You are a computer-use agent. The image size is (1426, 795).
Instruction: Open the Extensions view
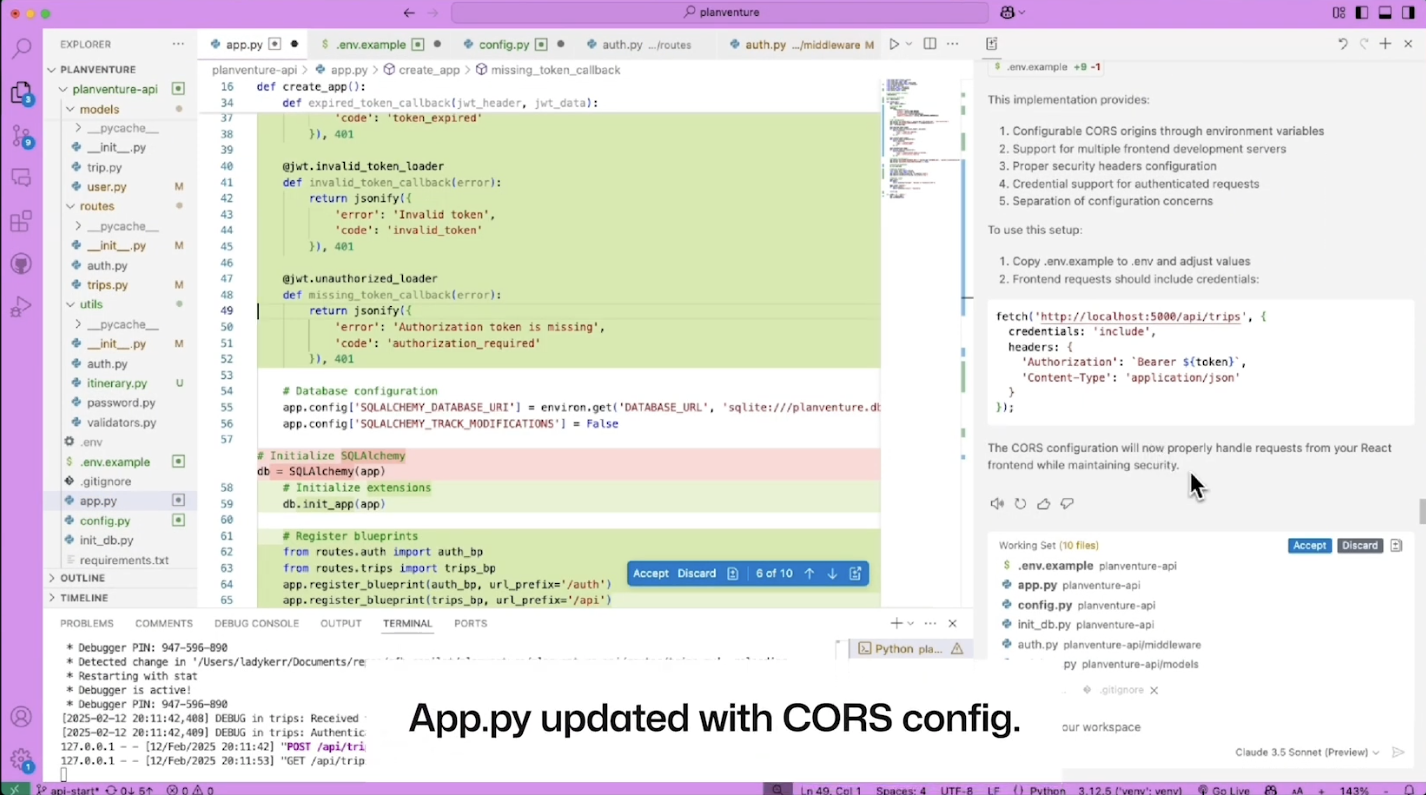[21, 222]
